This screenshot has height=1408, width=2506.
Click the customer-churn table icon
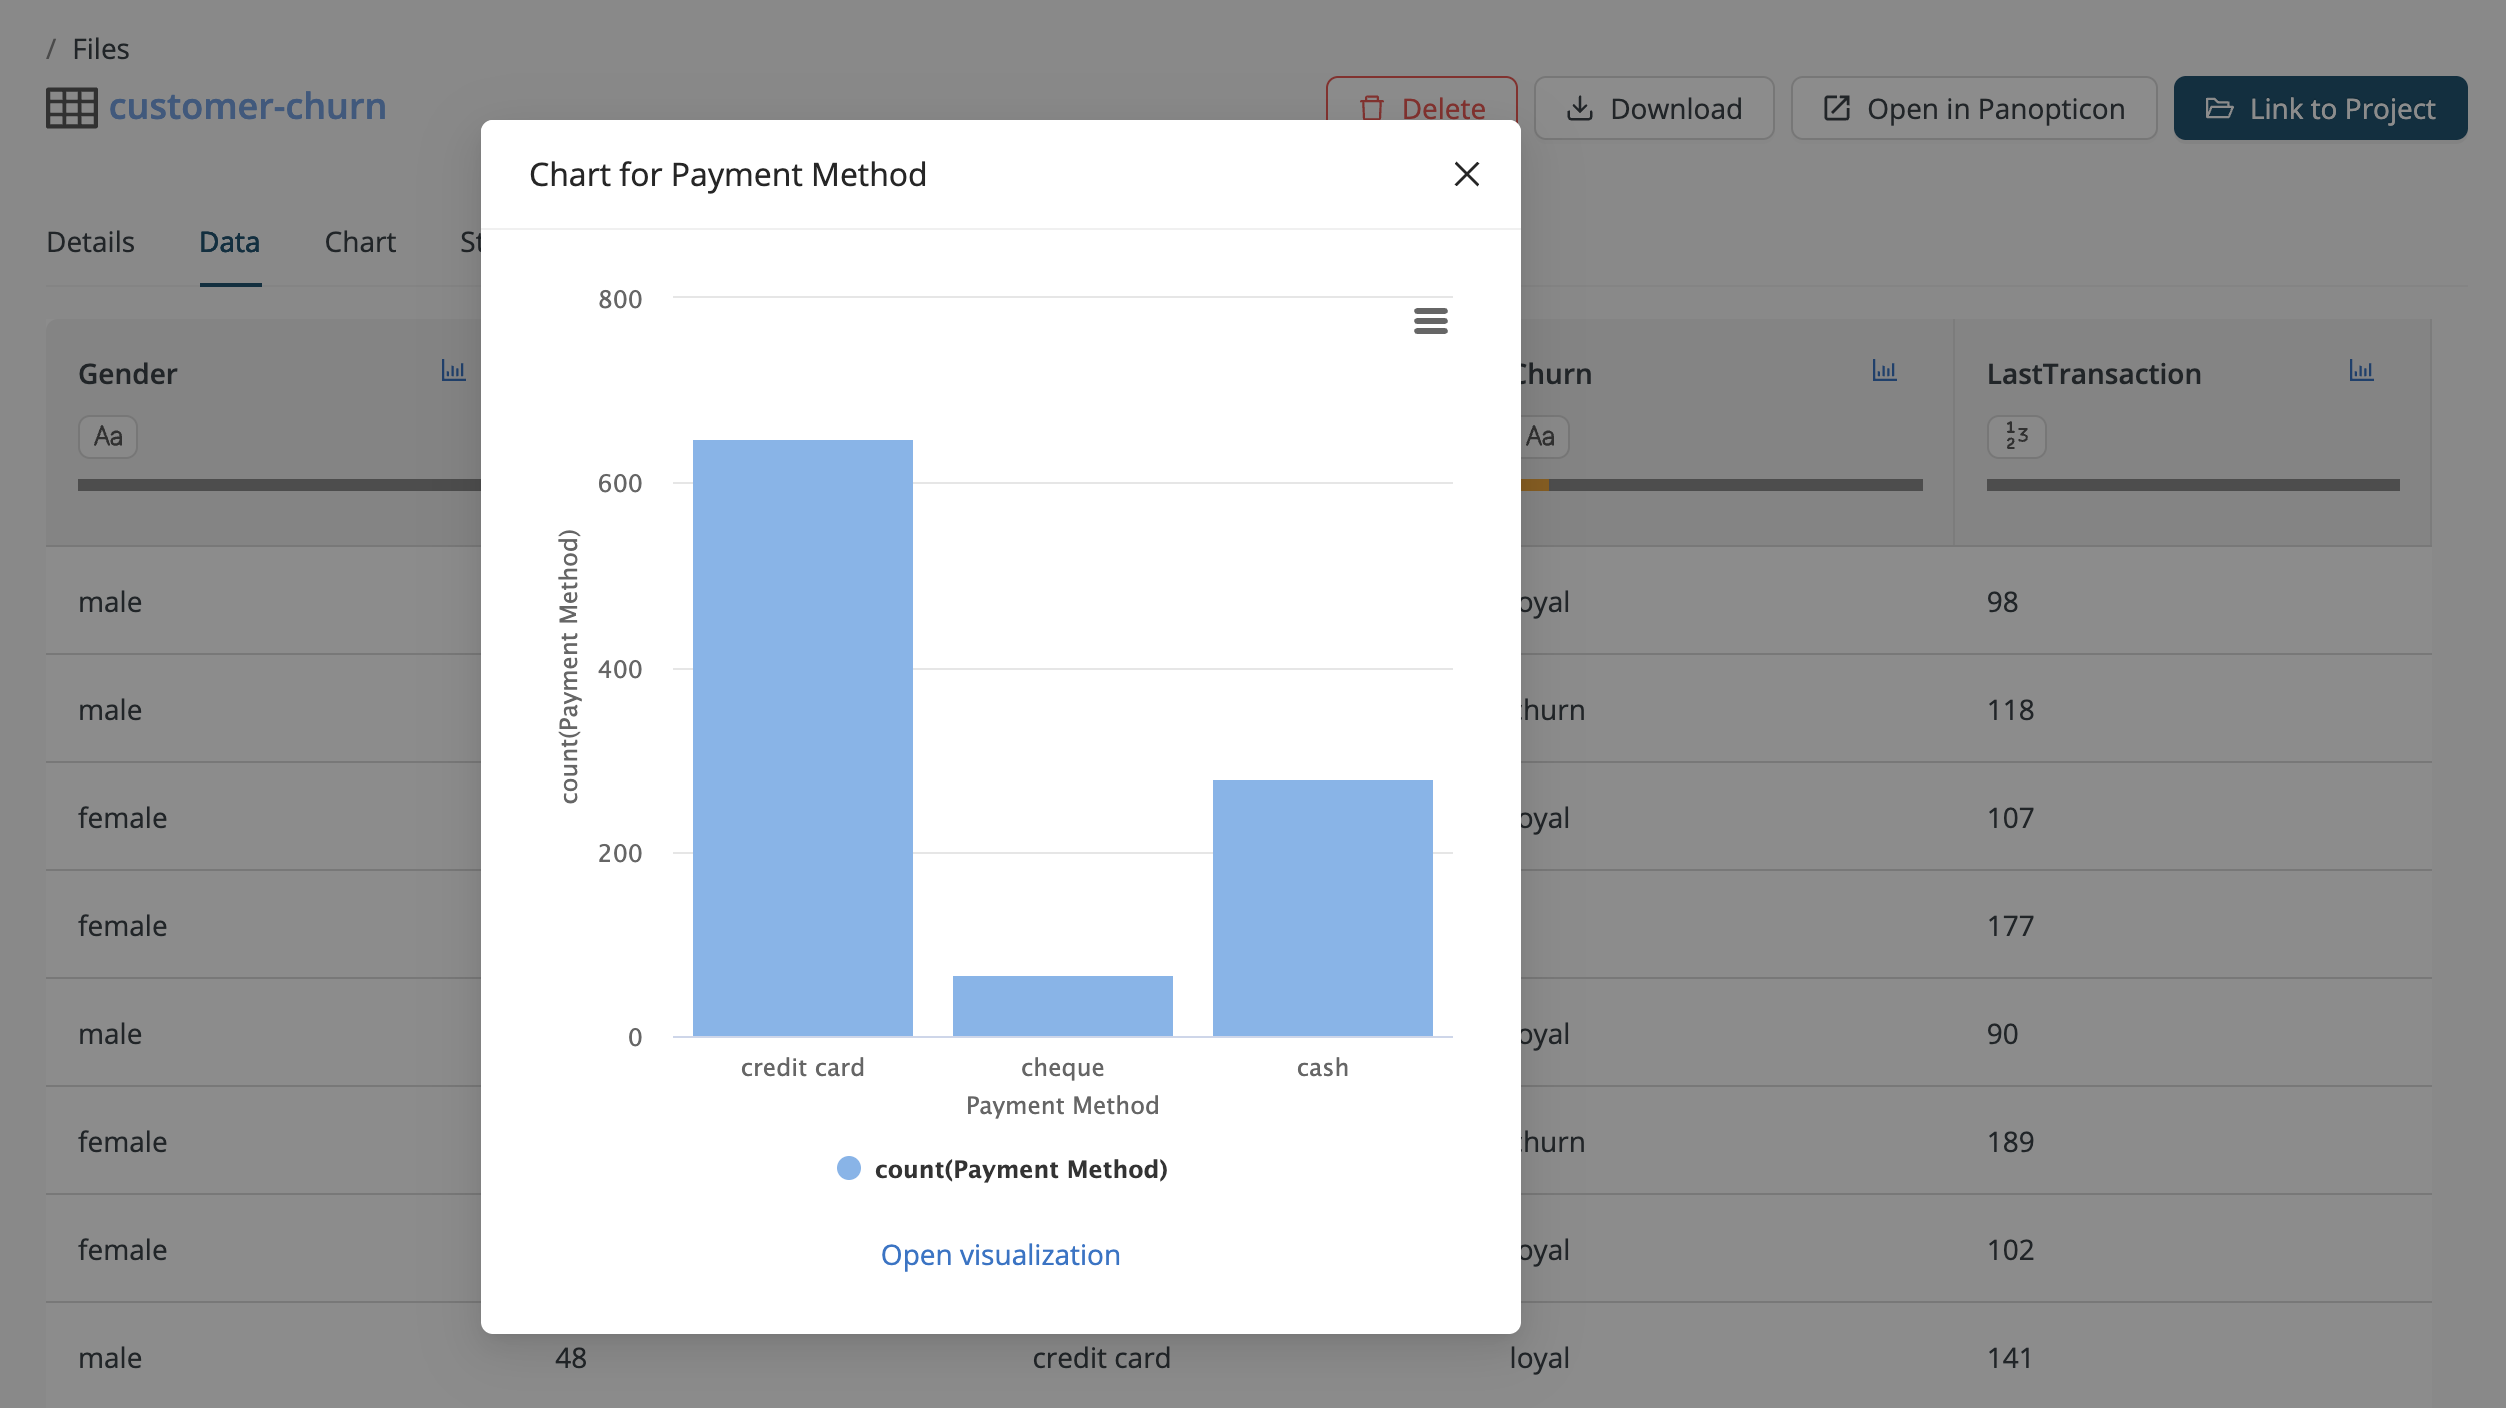tap(71, 108)
